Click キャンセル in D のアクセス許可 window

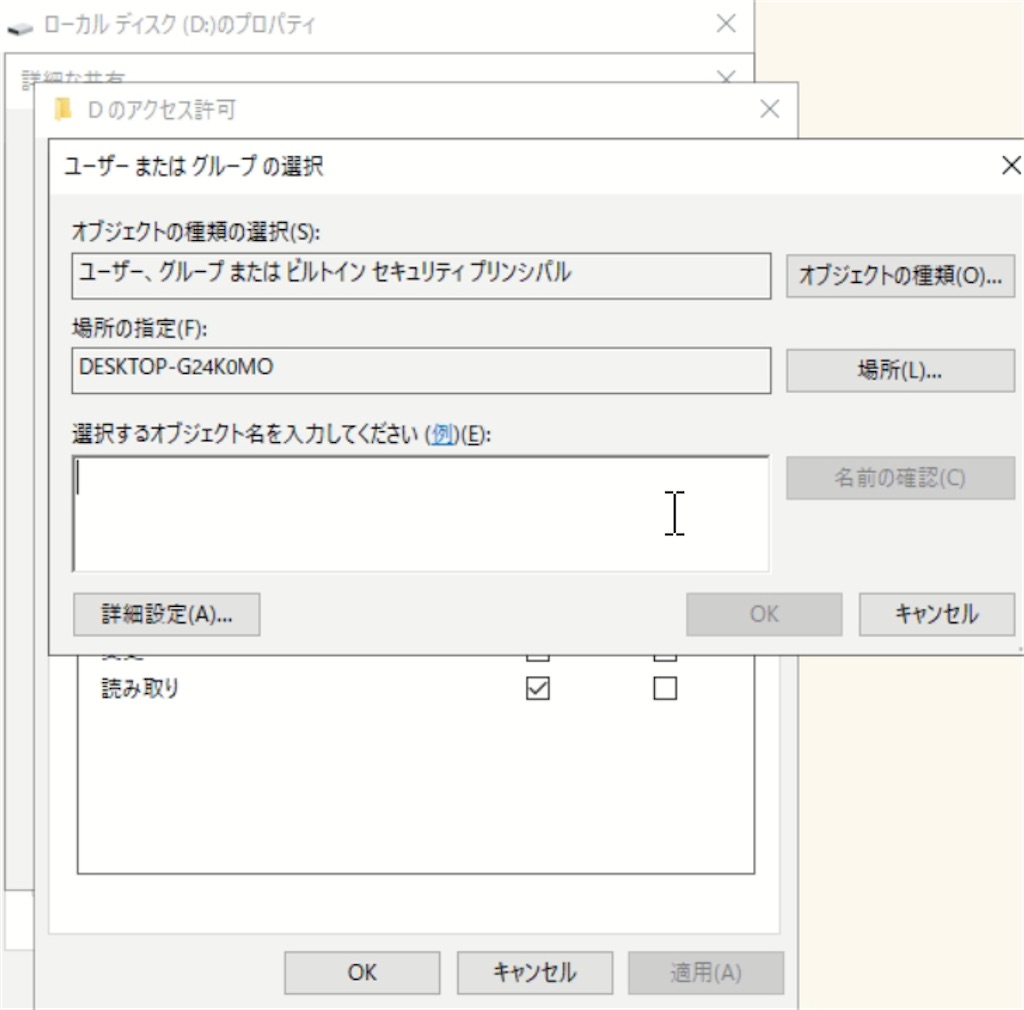(x=535, y=973)
